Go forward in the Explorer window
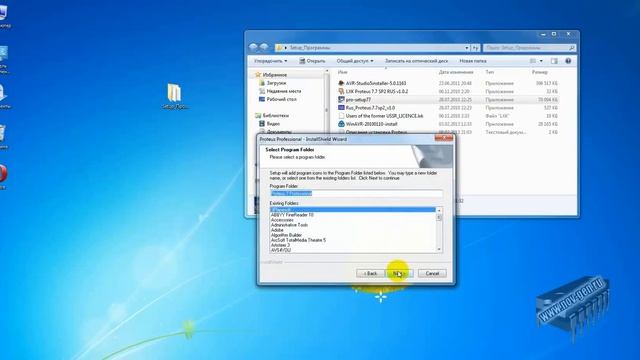Screen dimensions: 640x360 [x=264, y=48]
